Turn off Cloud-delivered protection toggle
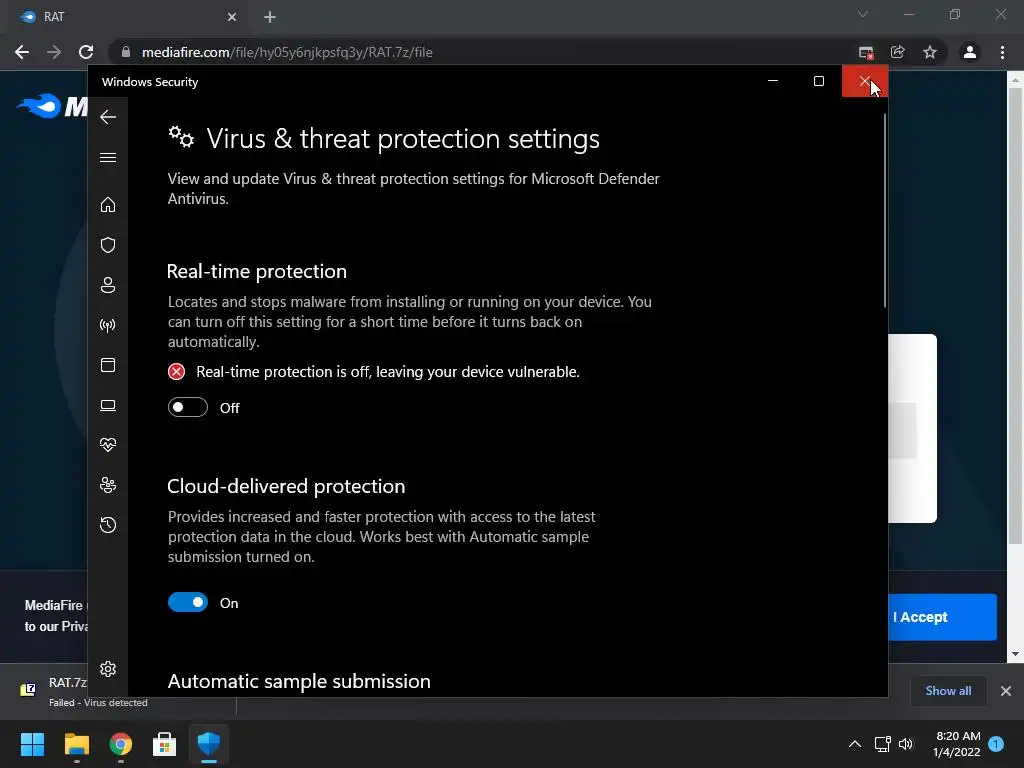 187,602
